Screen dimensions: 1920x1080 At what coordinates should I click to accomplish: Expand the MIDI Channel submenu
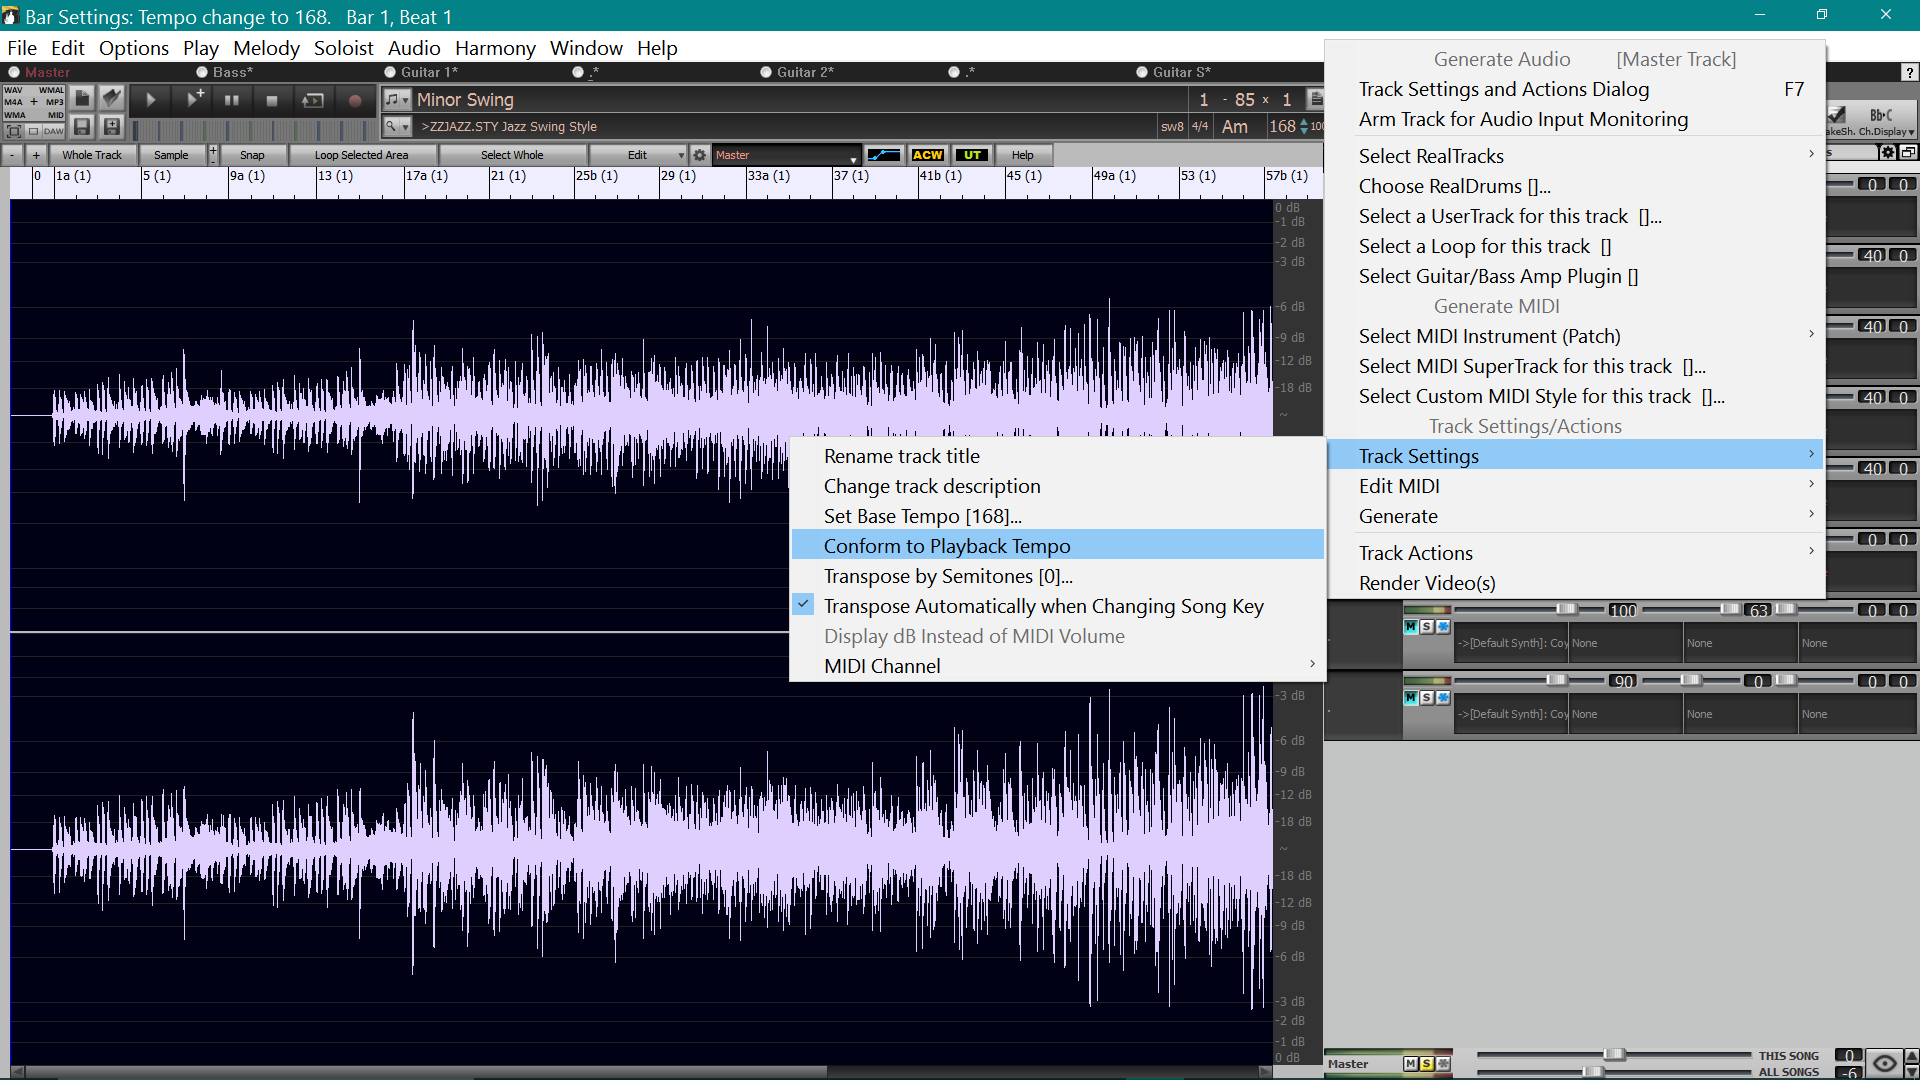[x=1058, y=666]
